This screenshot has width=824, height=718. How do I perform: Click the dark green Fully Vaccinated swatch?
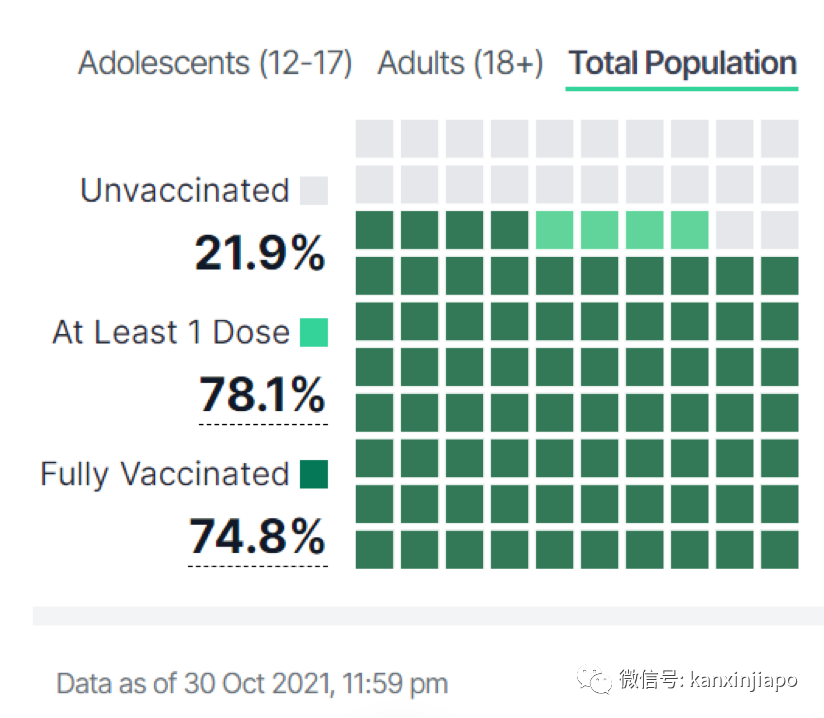point(314,474)
